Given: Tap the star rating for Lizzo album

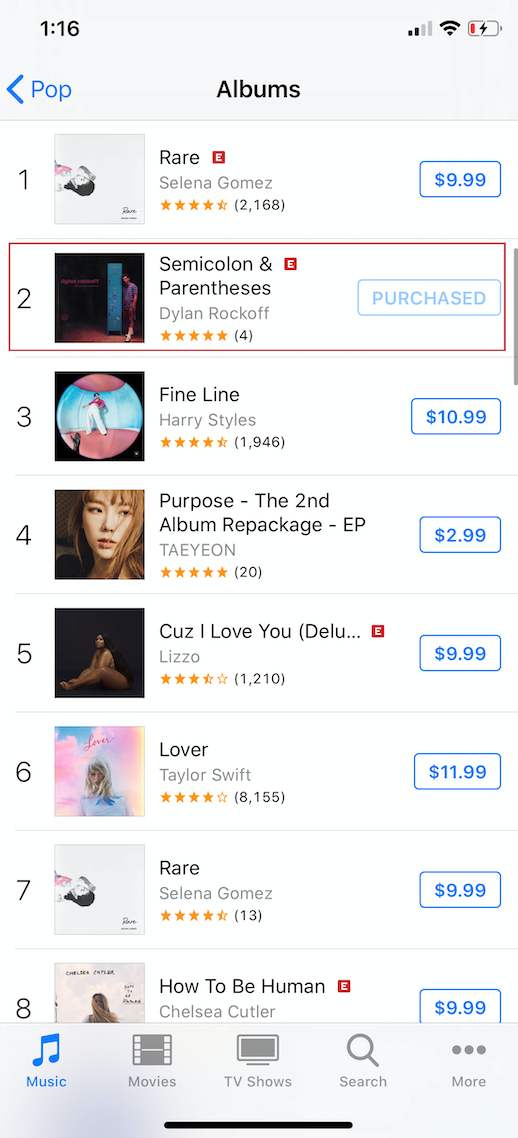Looking at the screenshot, I should [x=193, y=679].
